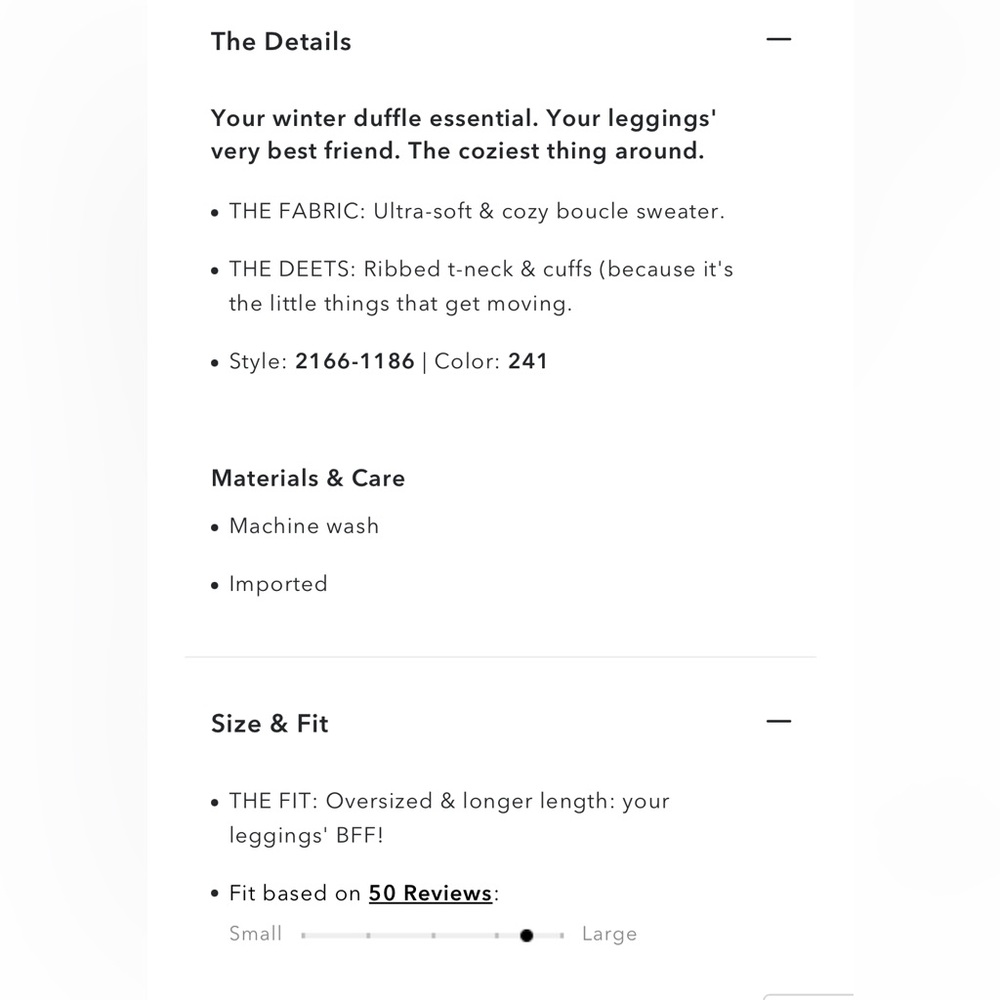Set fit slider to the Small-end tick

click(304, 936)
